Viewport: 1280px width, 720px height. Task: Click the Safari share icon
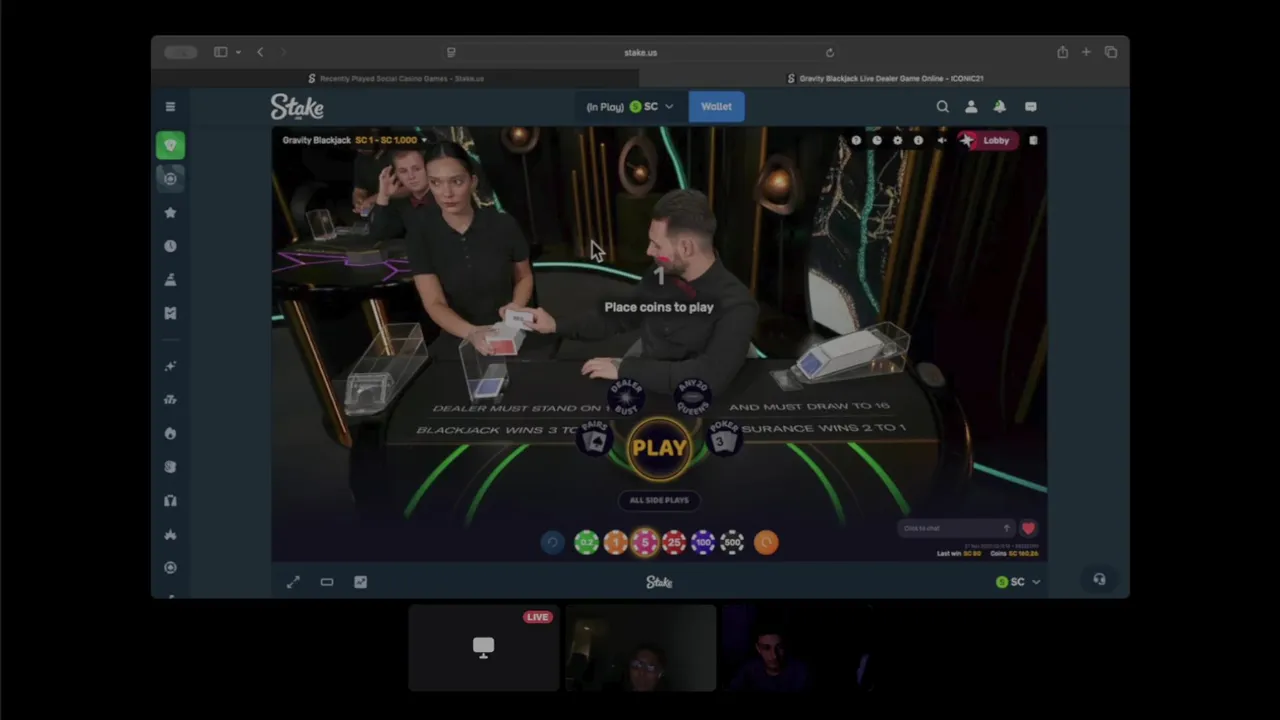(x=1062, y=52)
